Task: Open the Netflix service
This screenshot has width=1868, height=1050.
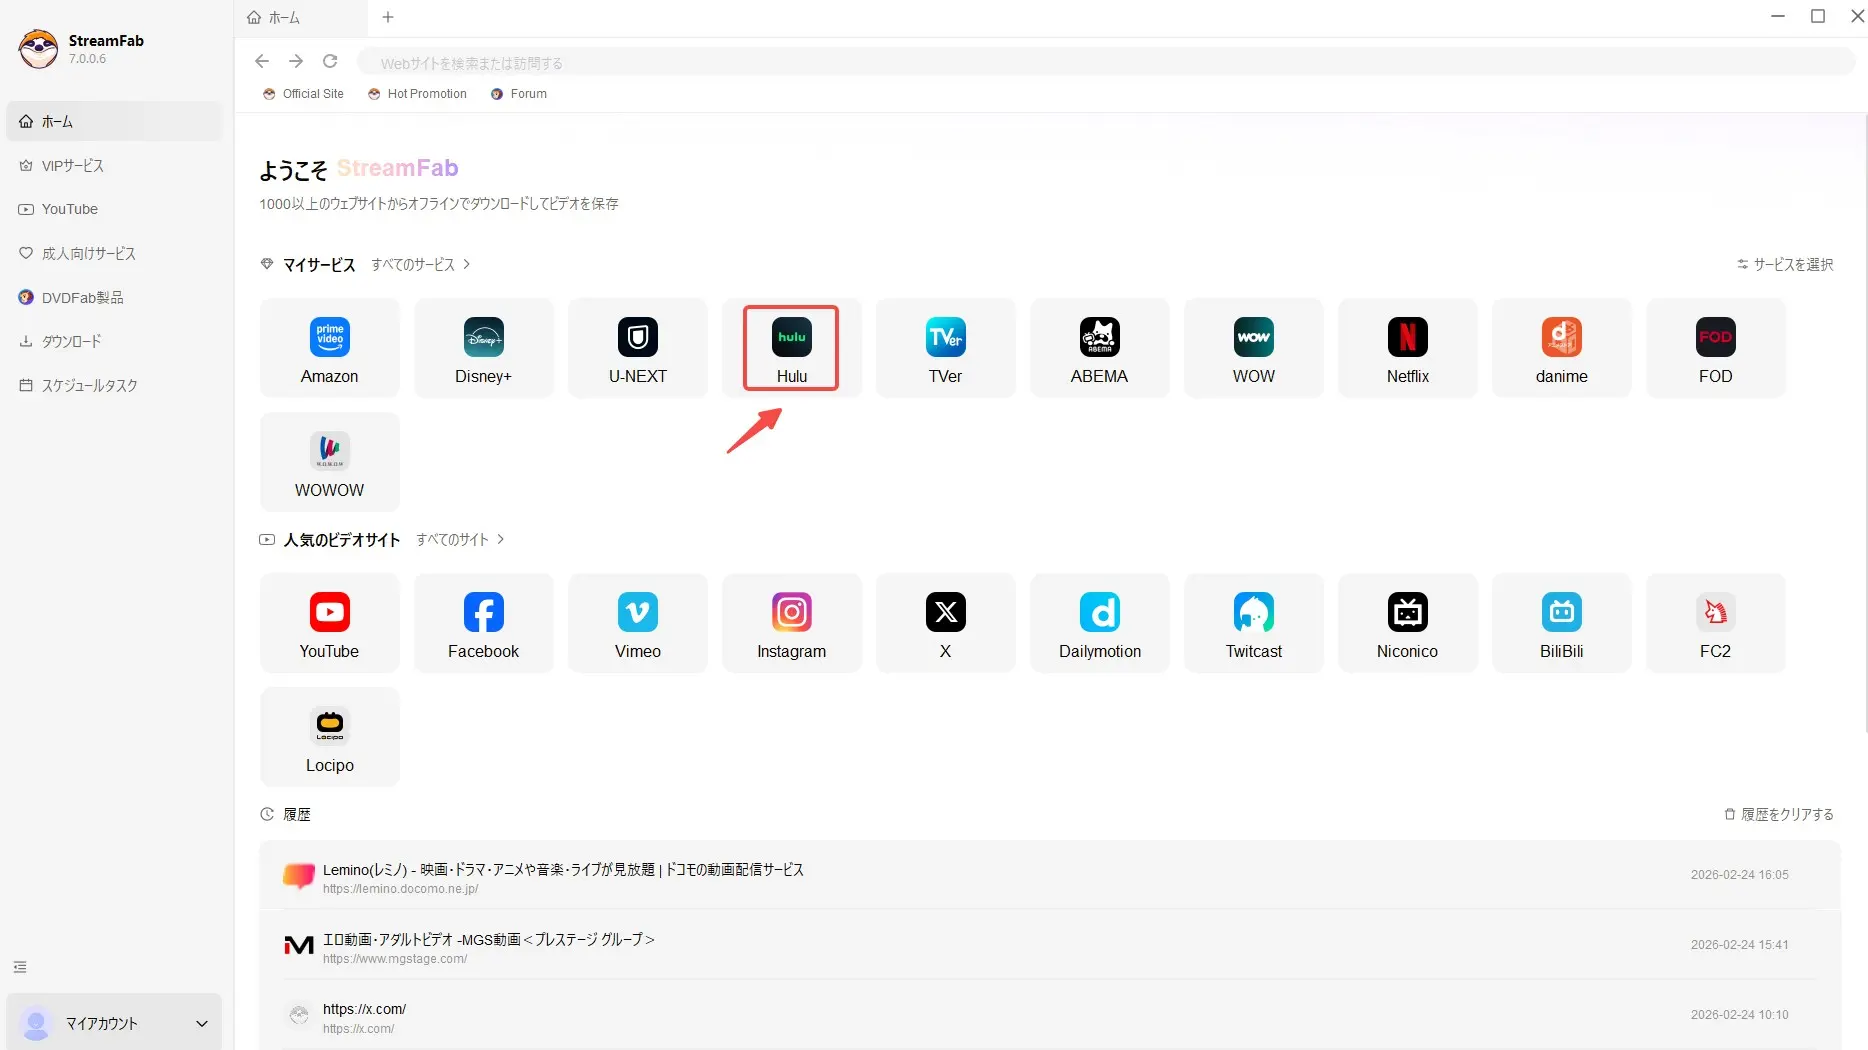Action: click(1408, 348)
